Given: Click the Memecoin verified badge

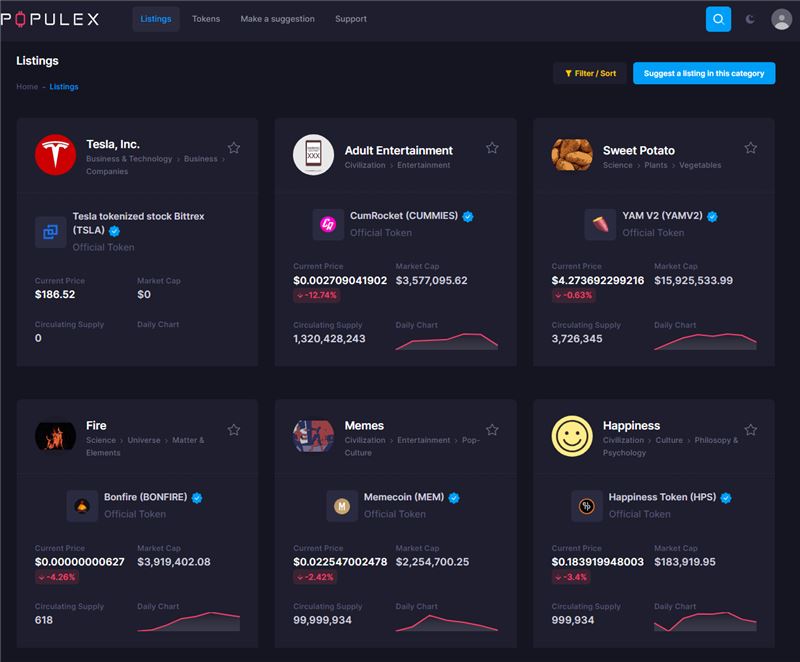Looking at the screenshot, I should click(x=454, y=498).
